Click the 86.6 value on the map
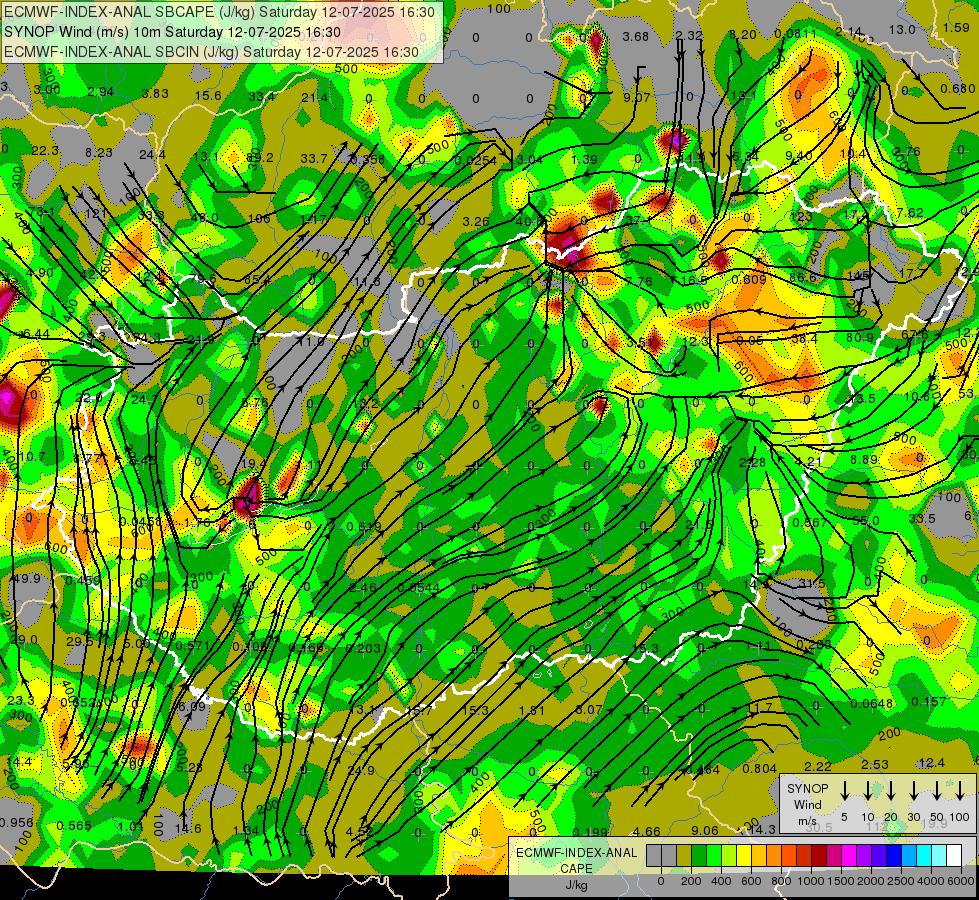The image size is (979, 900). click(803, 277)
